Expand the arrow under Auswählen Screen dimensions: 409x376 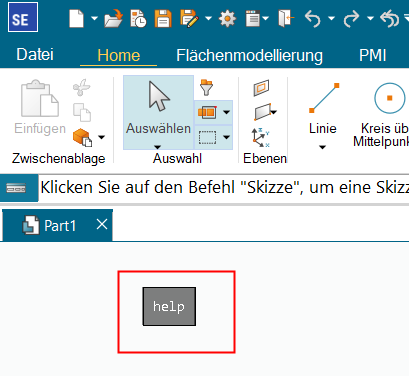pyautogui.click(x=158, y=147)
